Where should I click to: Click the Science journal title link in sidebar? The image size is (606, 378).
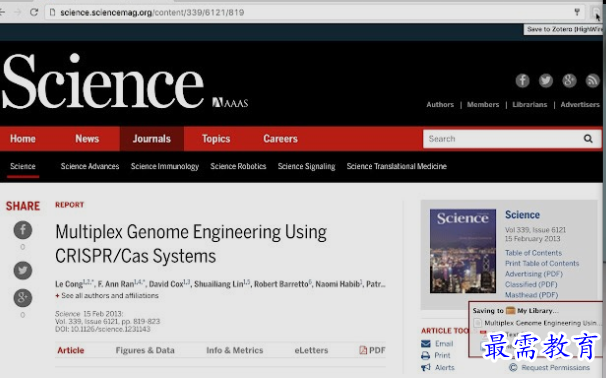tap(522, 215)
